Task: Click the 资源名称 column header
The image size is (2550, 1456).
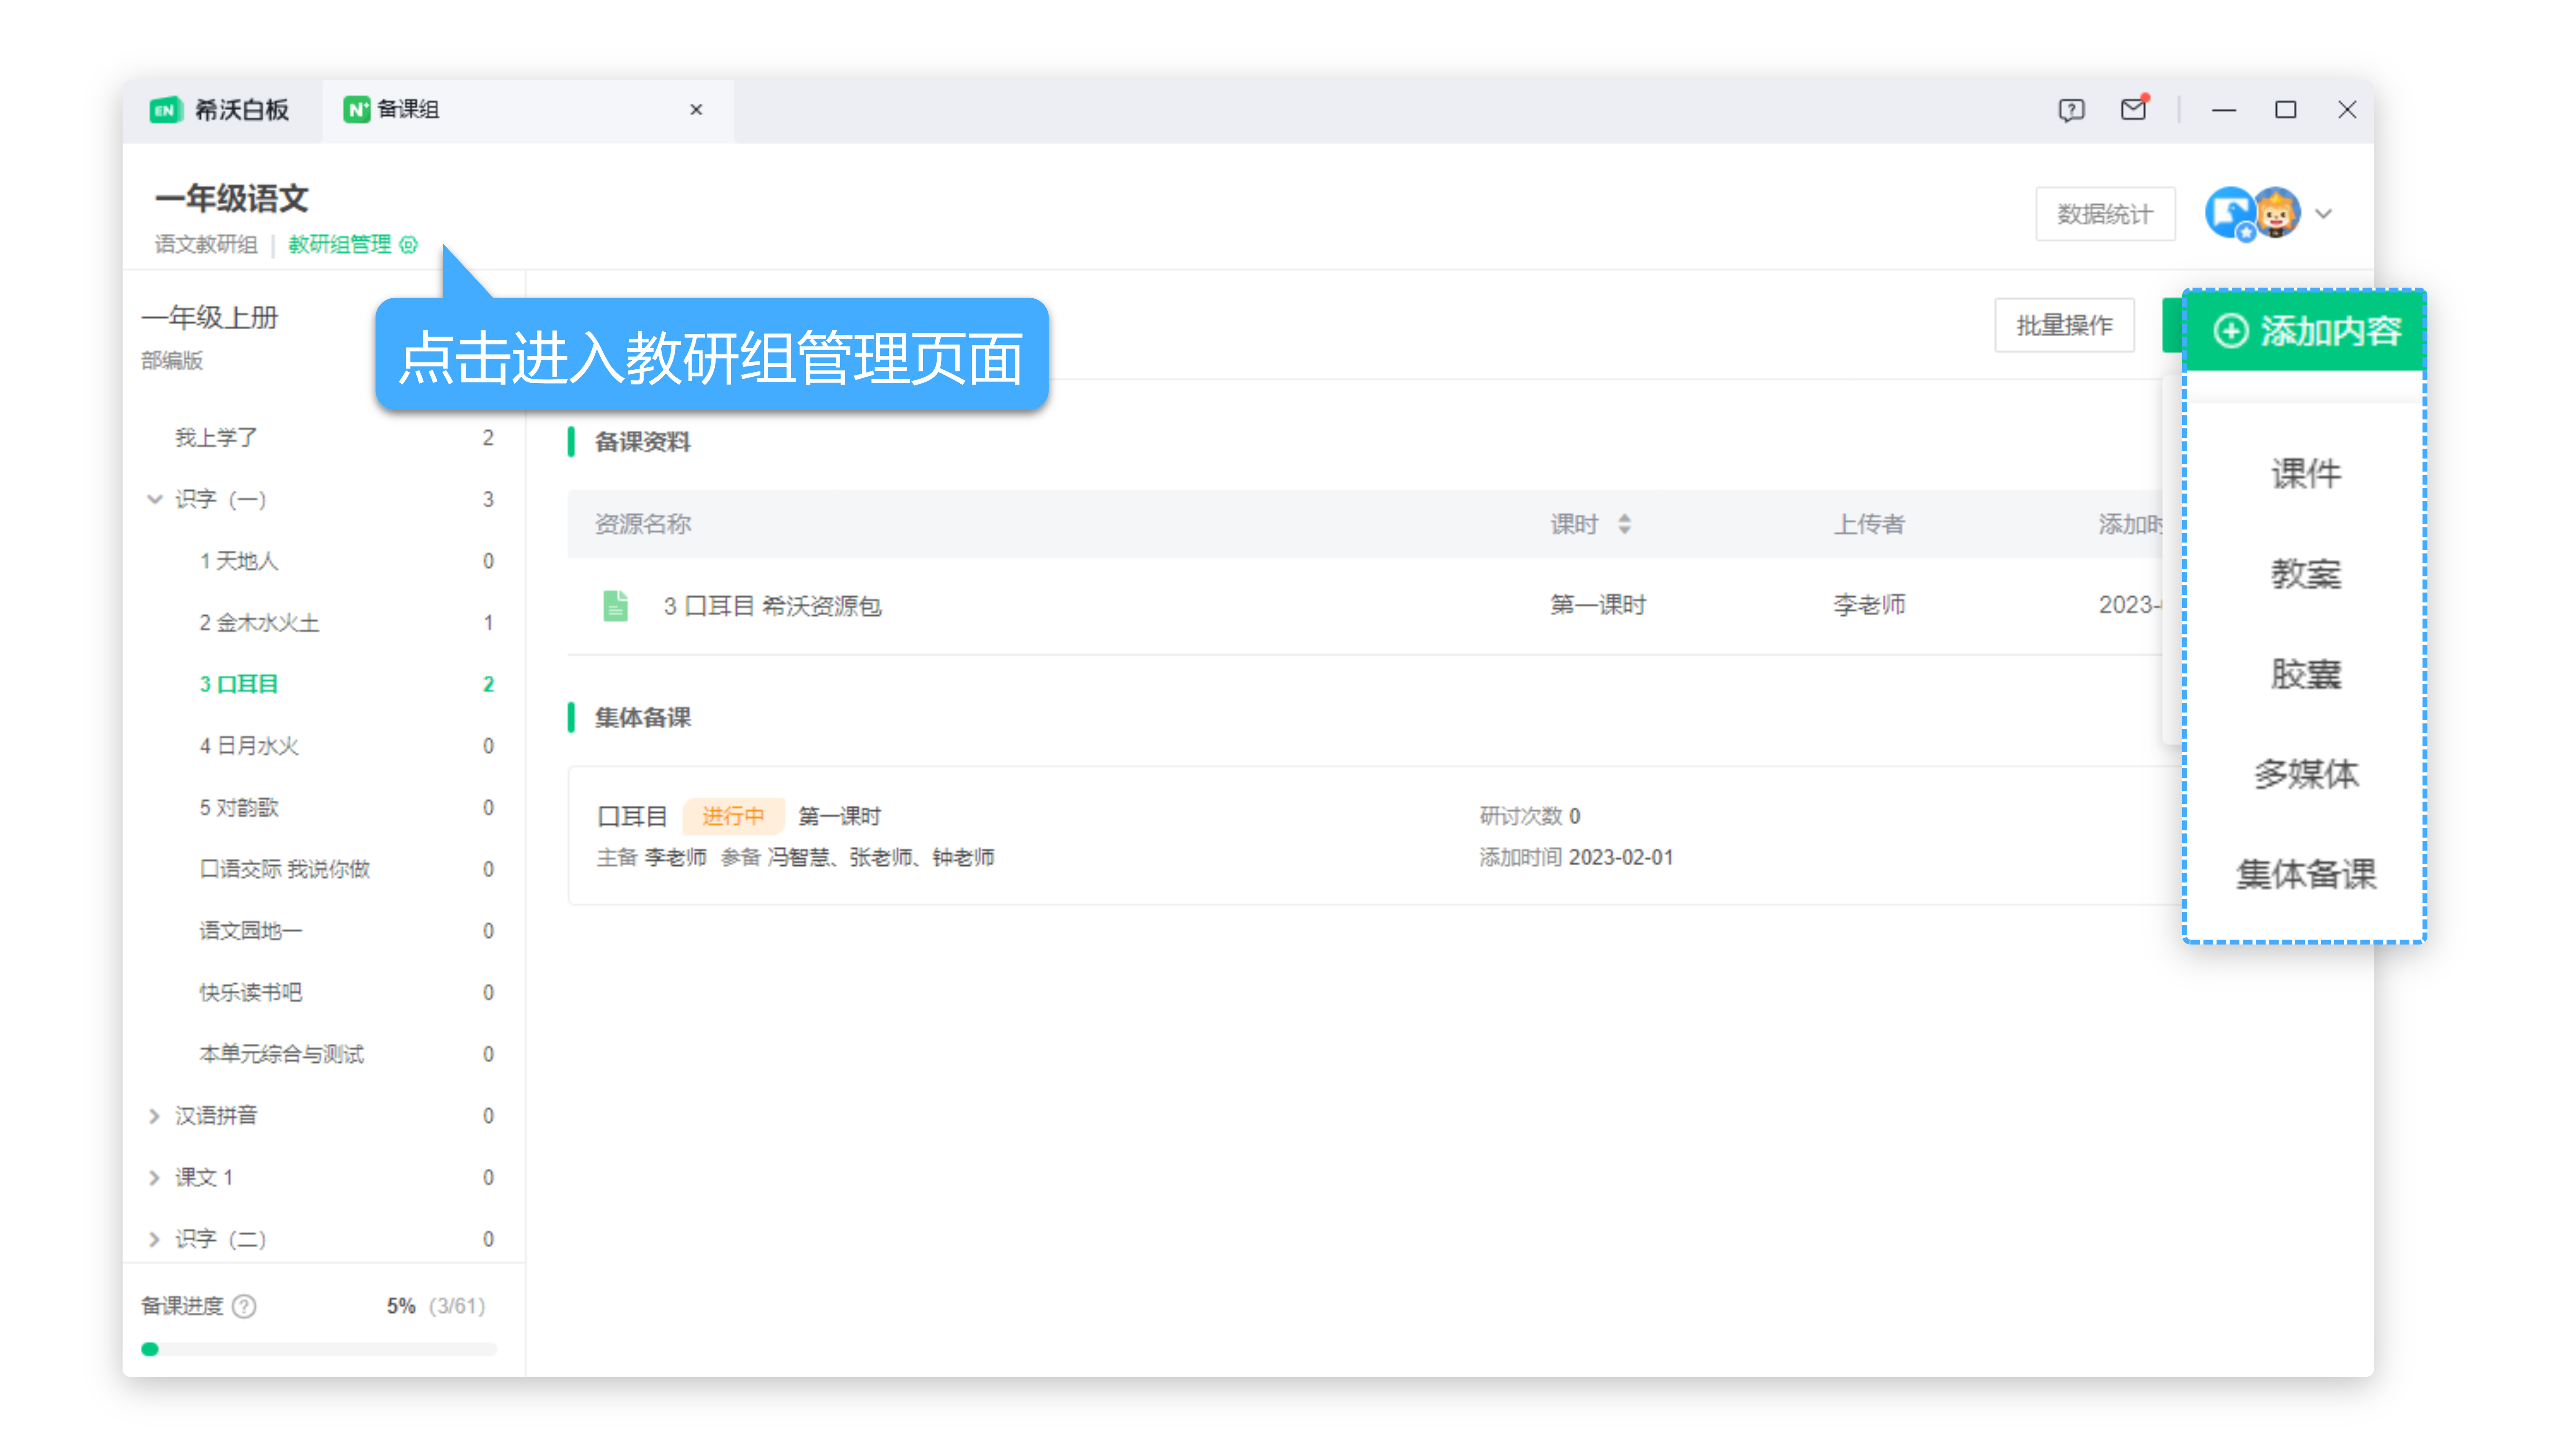Action: [x=642, y=524]
